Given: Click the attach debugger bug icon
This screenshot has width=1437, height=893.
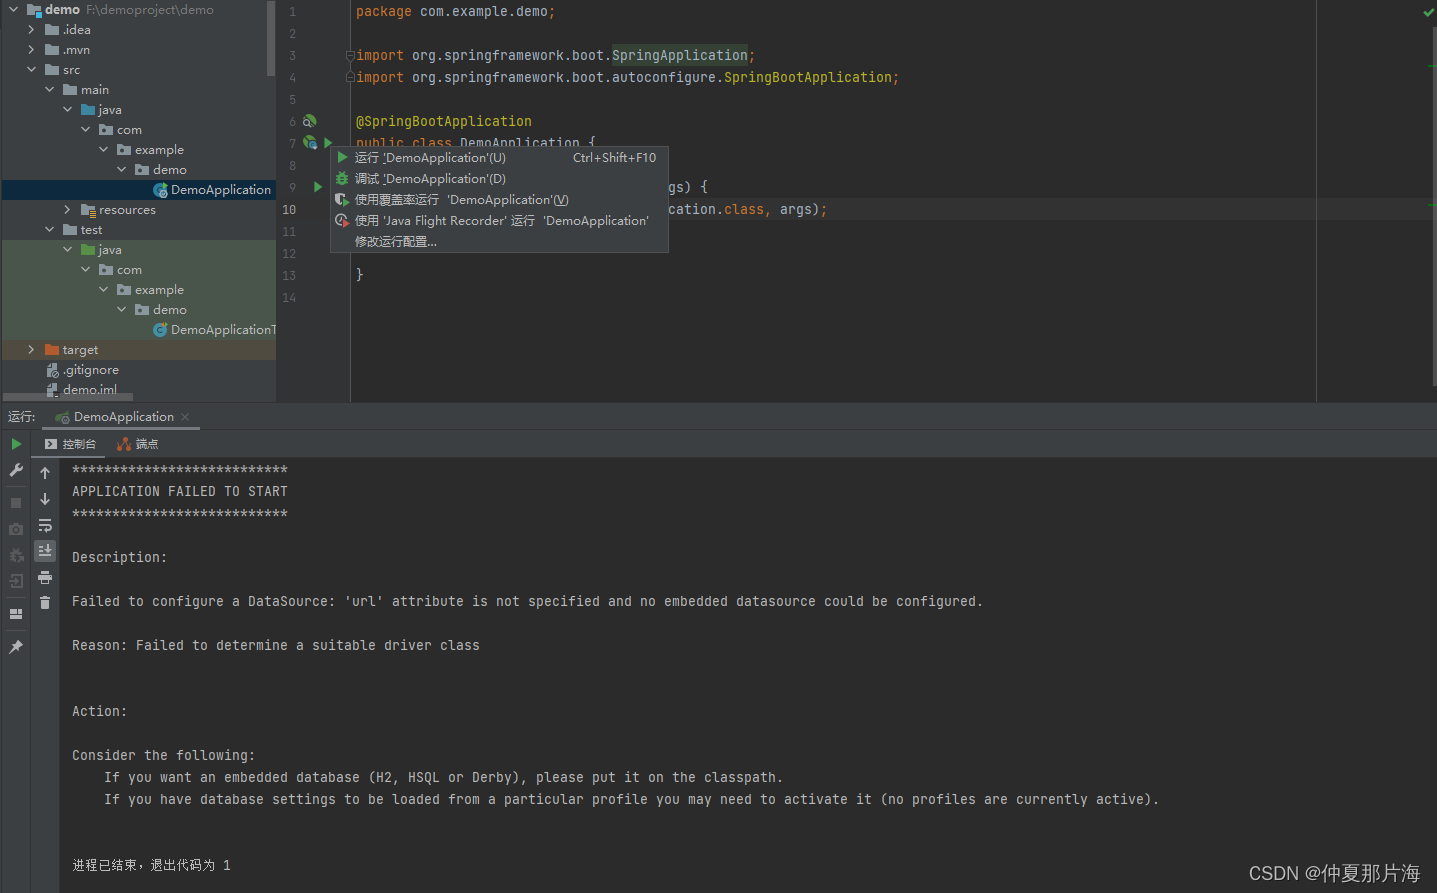Looking at the screenshot, I should pos(16,555).
